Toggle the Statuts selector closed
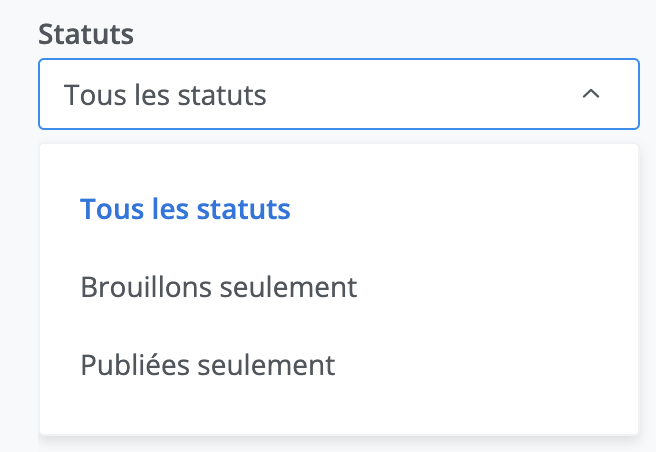This screenshot has width=656, height=452. tap(591, 94)
